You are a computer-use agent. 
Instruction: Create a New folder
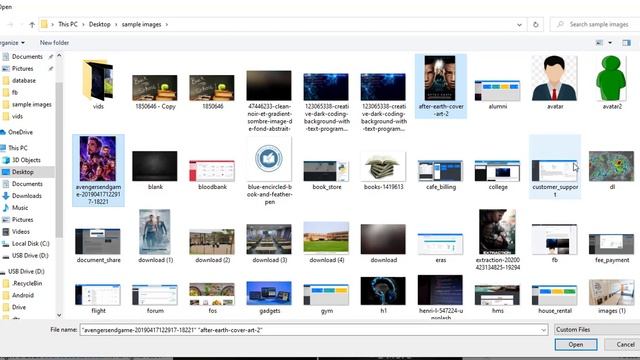click(x=54, y=42)
